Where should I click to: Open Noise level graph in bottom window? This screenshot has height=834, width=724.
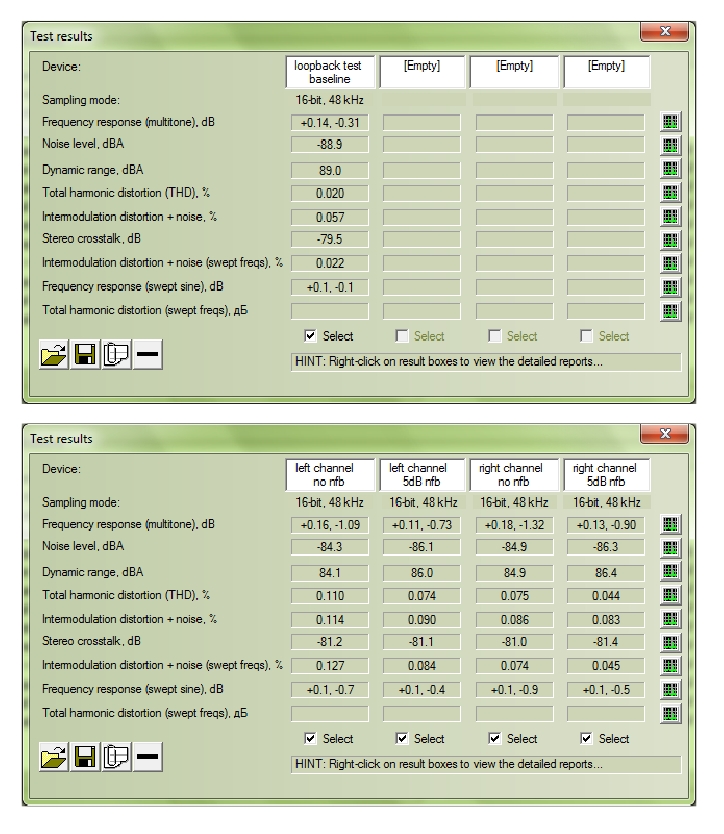(x=670, y=547)
